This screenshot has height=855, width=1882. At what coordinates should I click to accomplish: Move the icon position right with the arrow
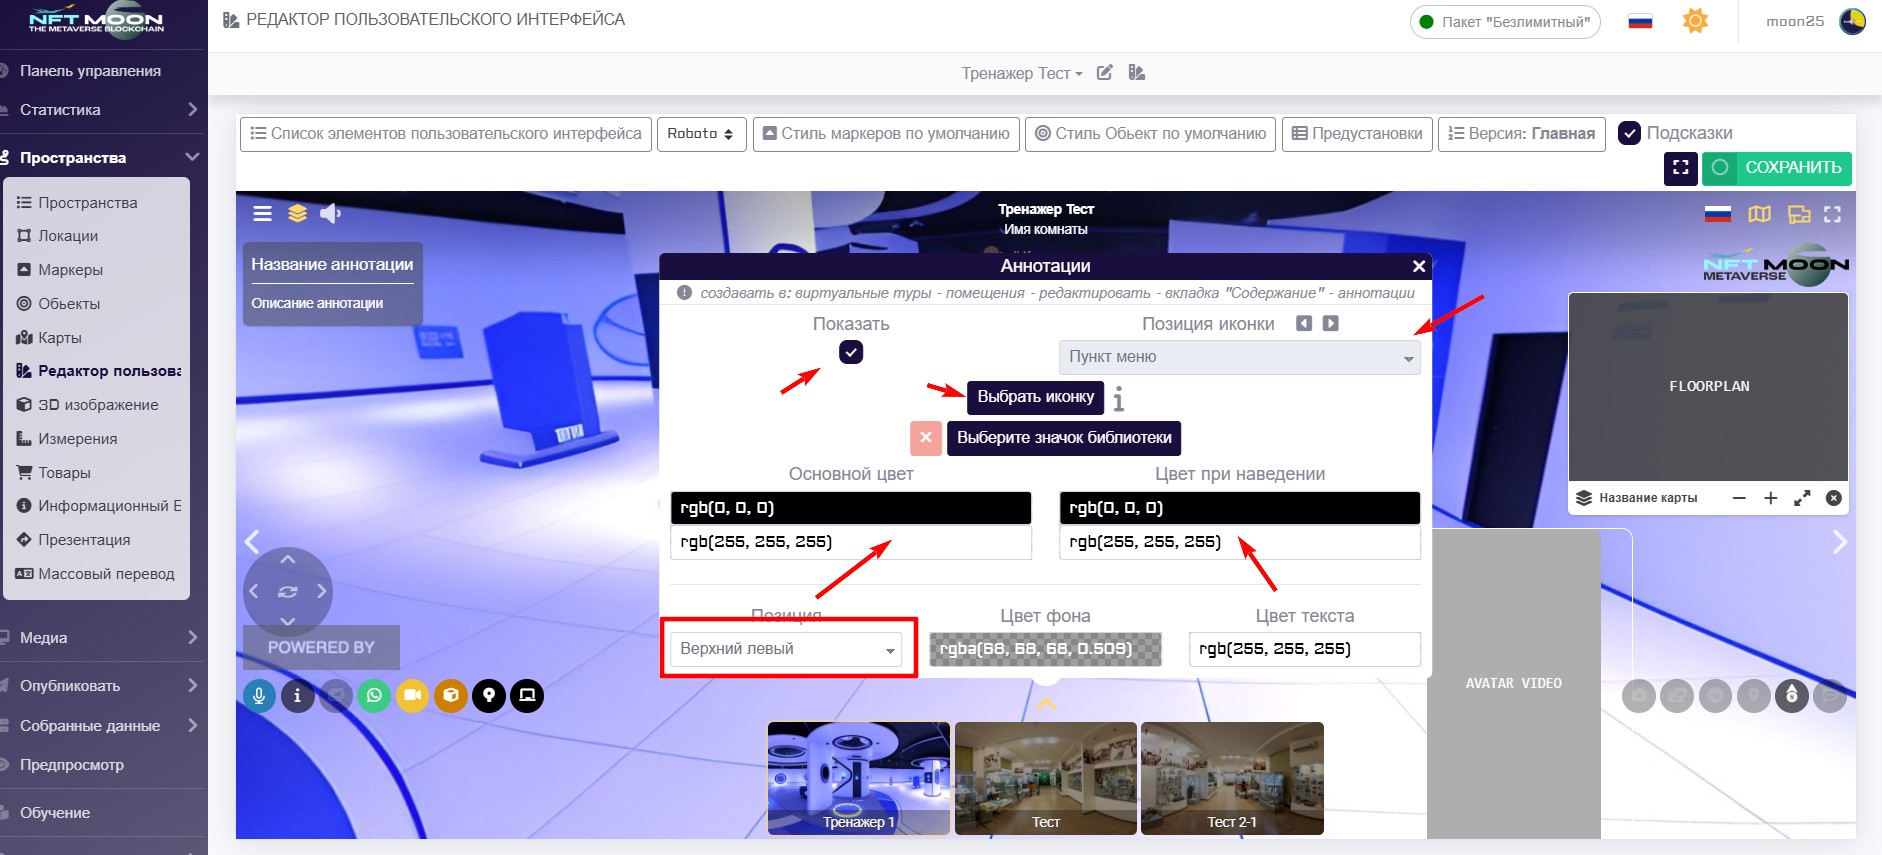click(x=1330, y=323)
